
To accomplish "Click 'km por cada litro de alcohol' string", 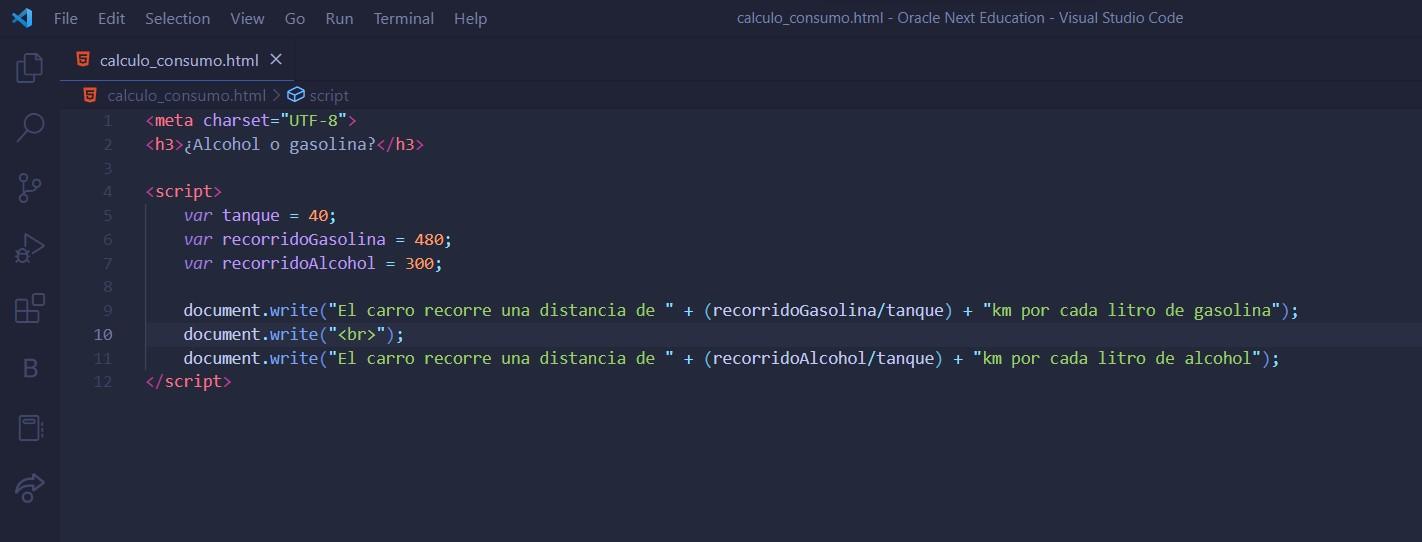I will [1117, 358].
